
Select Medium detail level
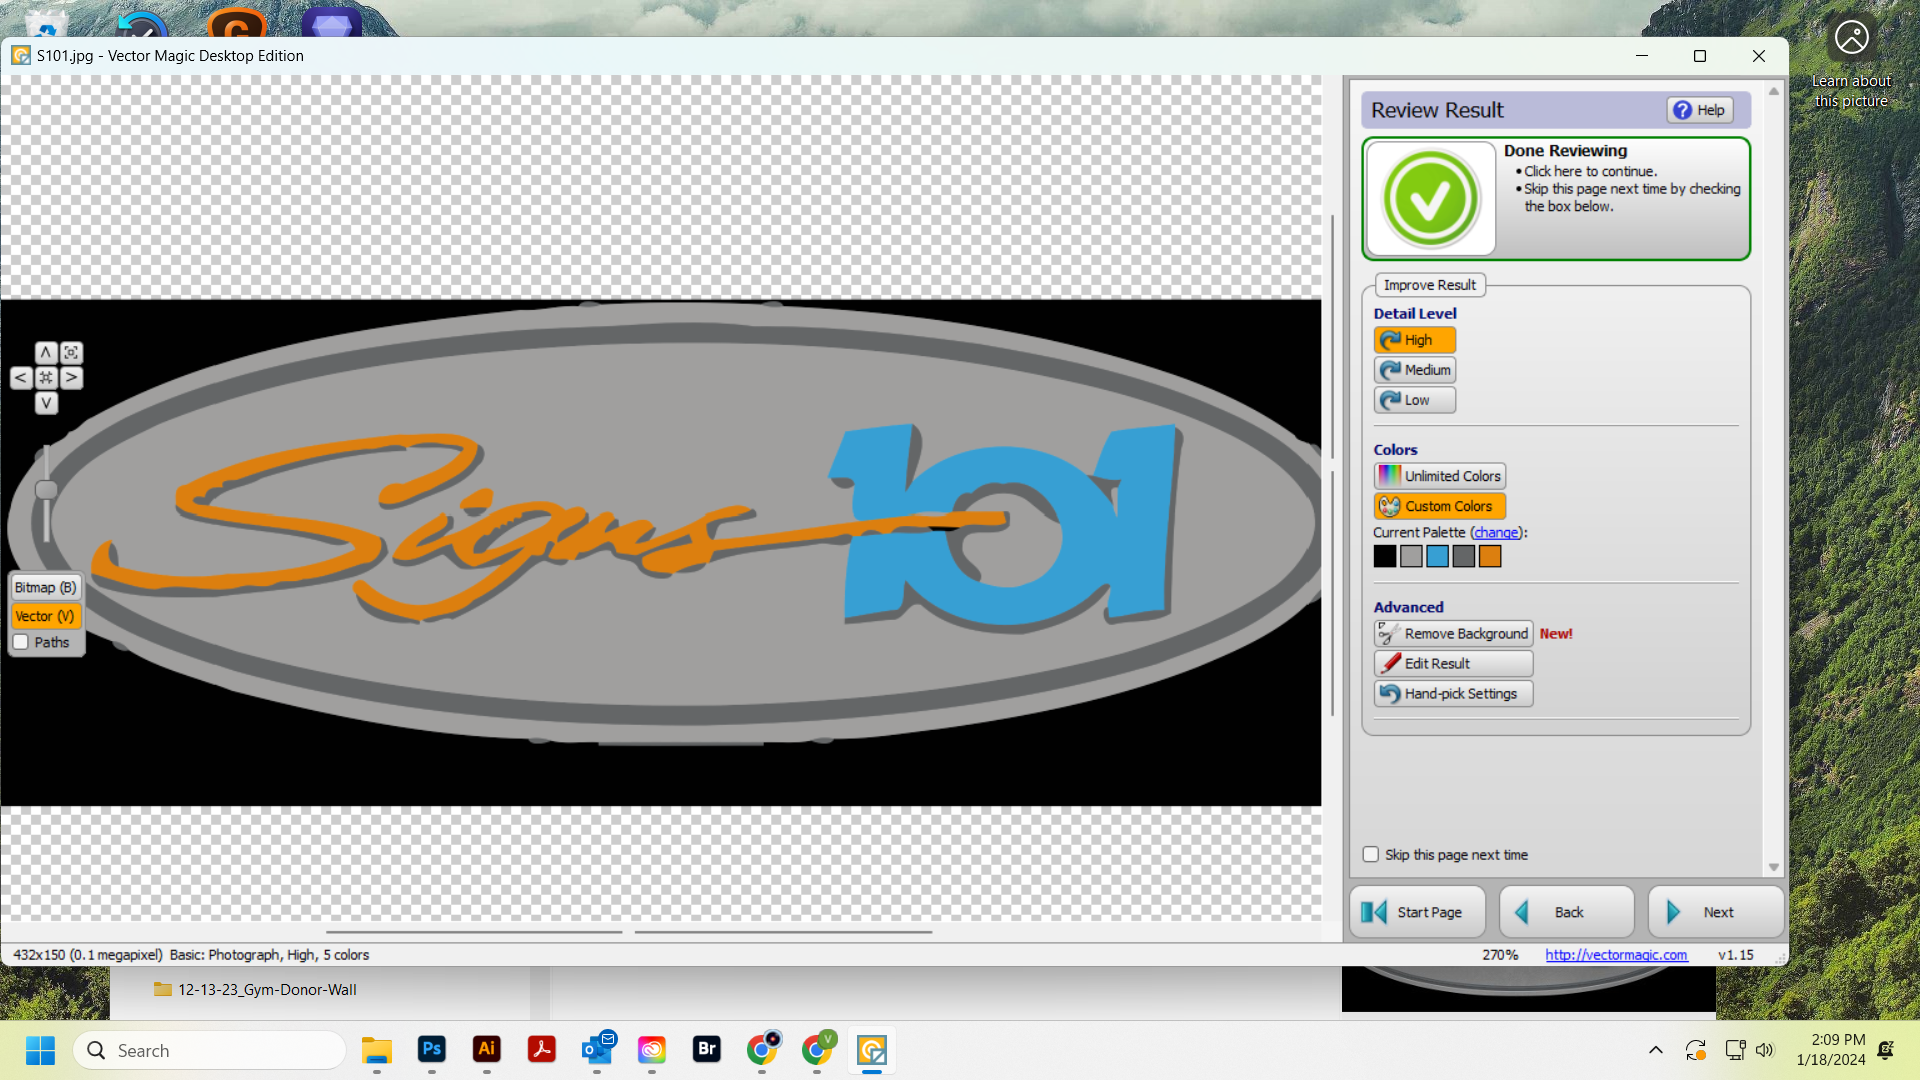[x=1414, y=370]
